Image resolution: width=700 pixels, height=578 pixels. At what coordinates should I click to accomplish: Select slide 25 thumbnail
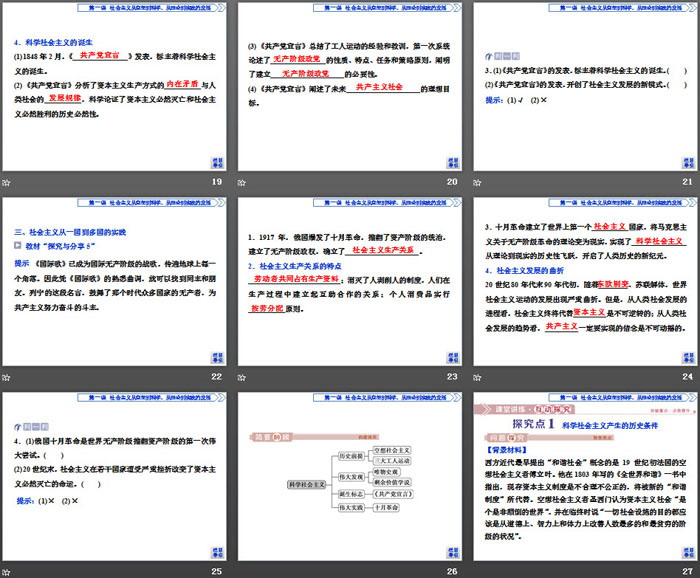[x=115, y=474]
